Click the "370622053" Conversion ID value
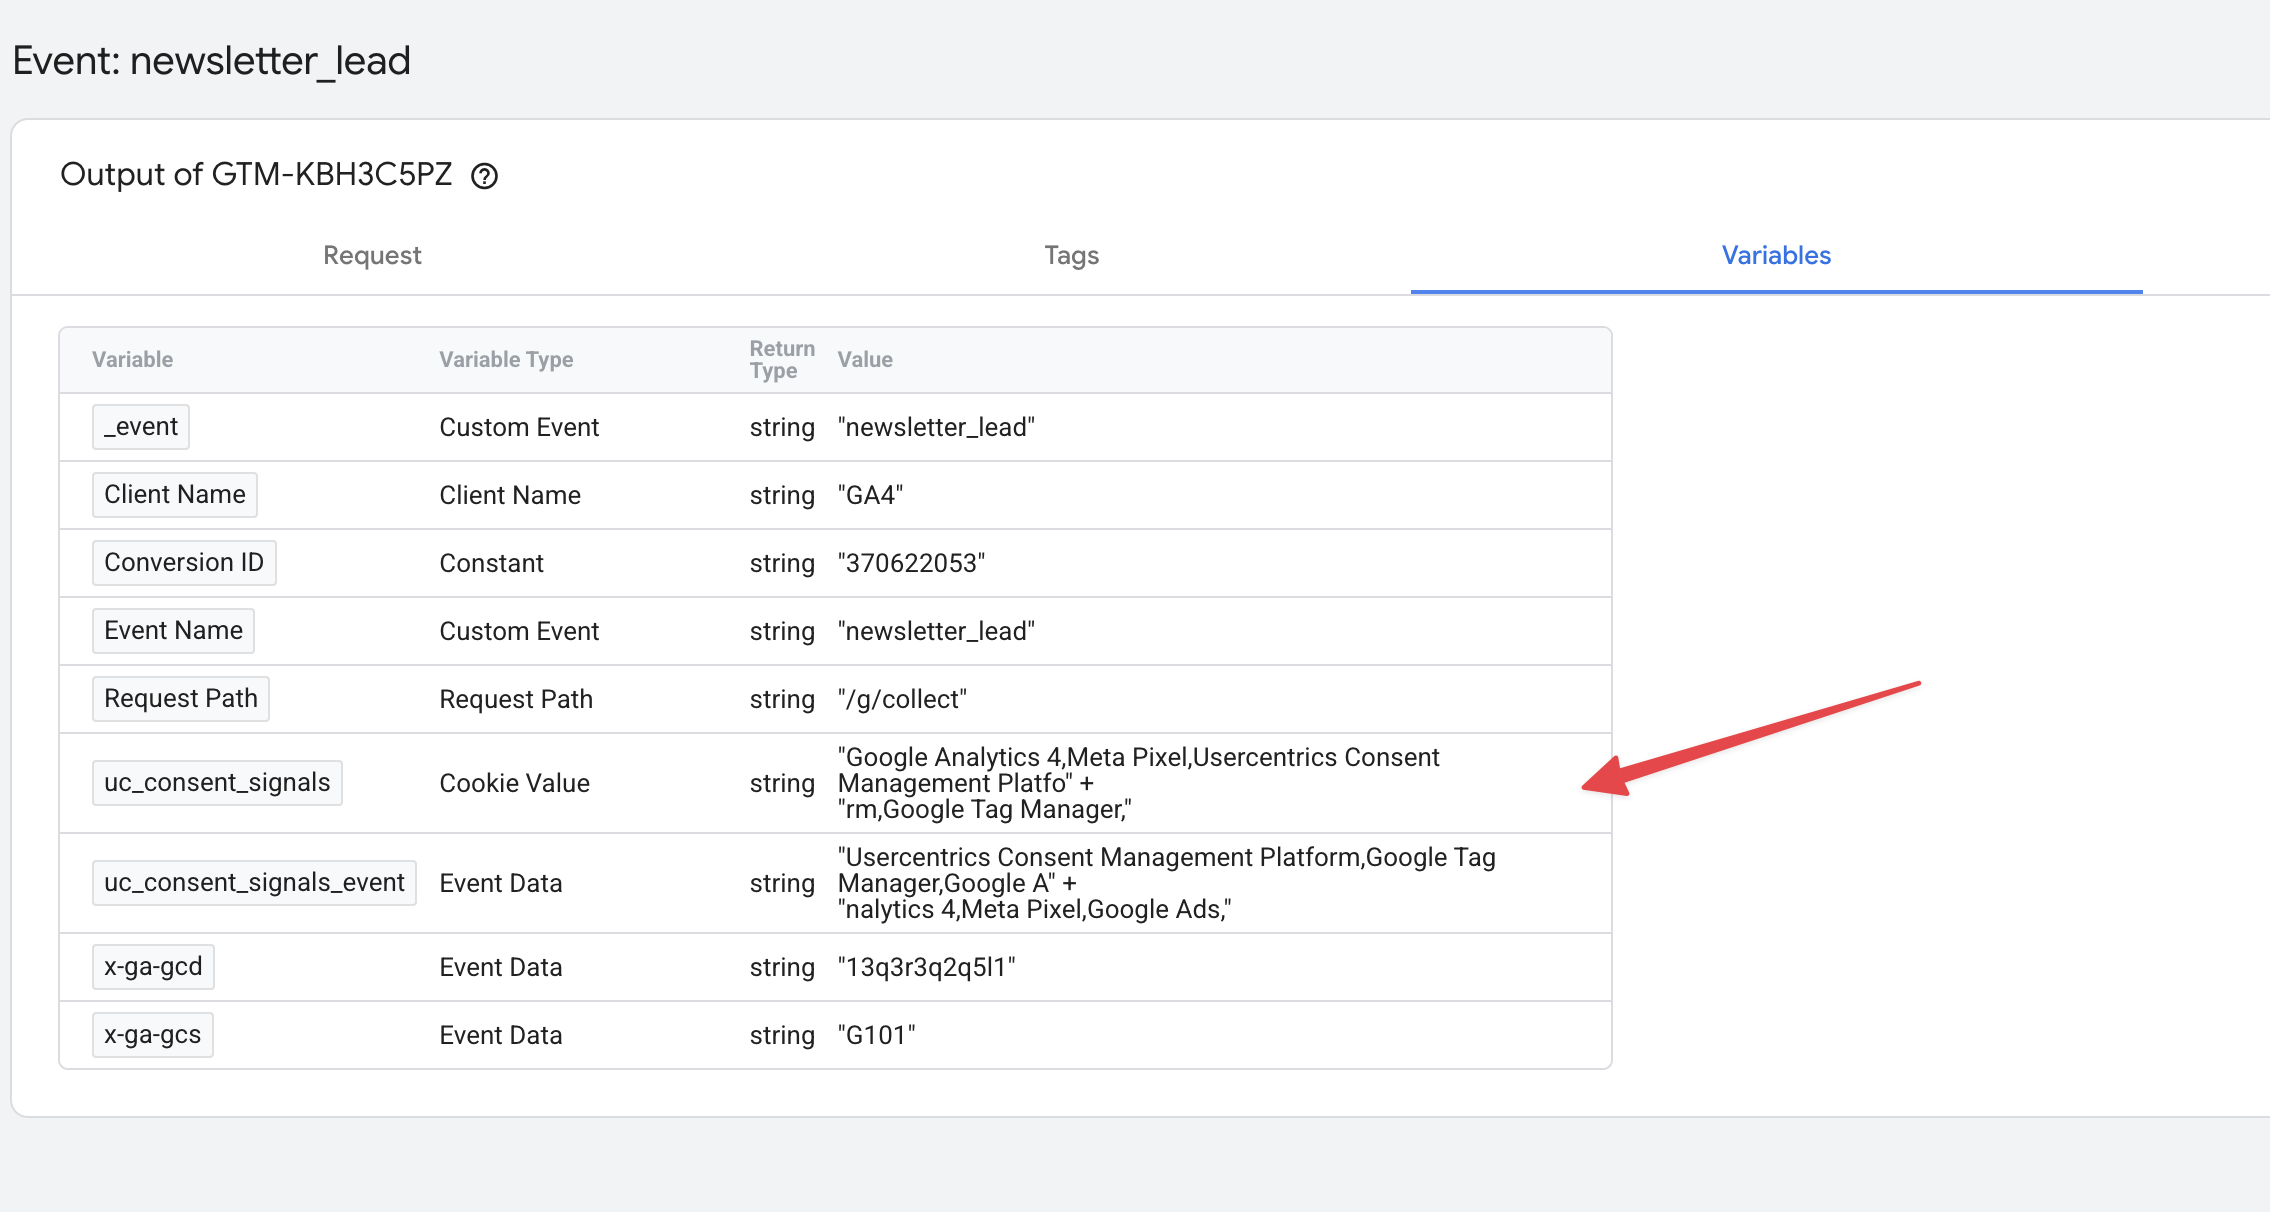2270x1212 pixels. (911, 563)
